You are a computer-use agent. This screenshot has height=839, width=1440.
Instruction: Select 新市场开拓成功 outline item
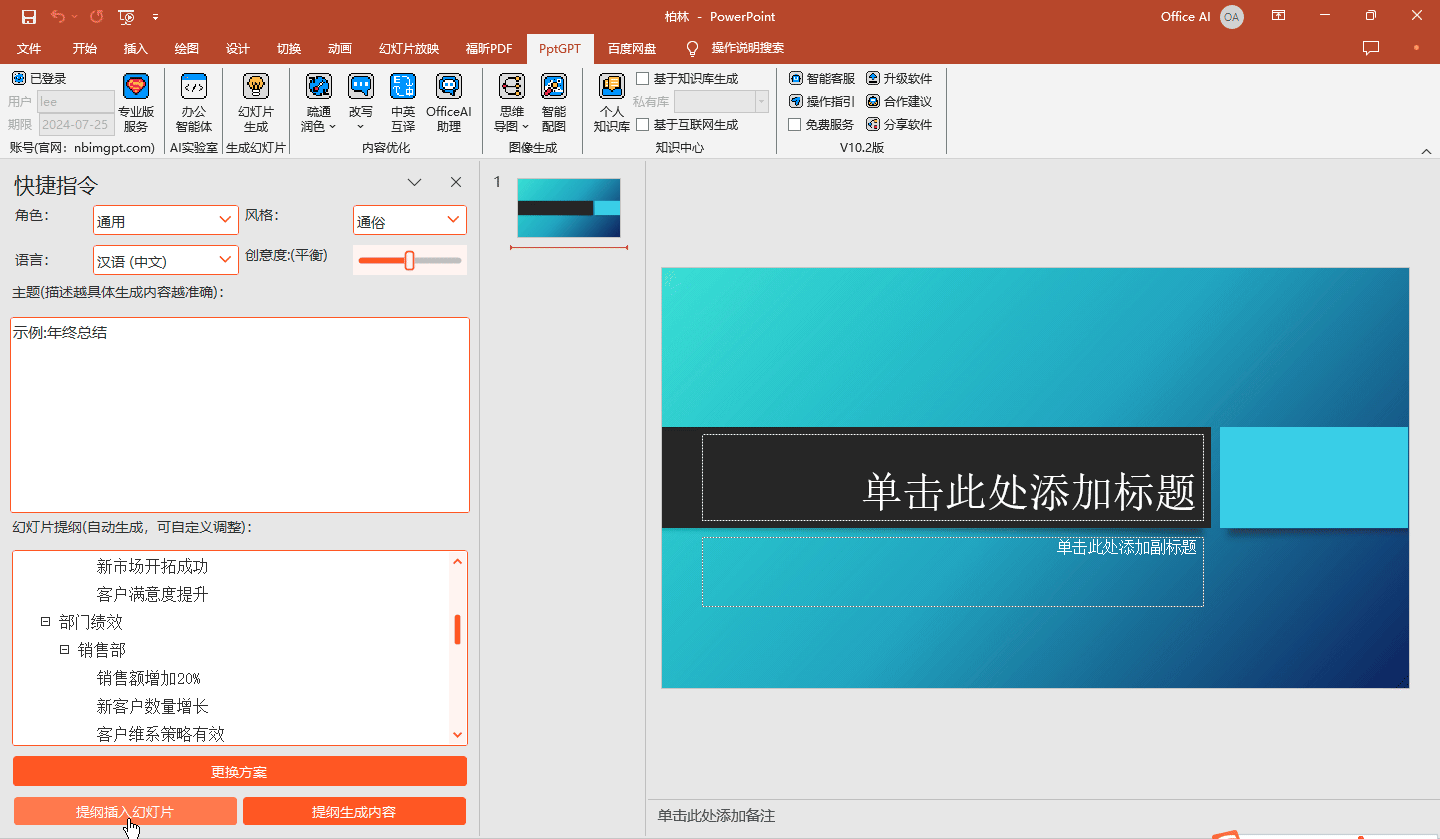click(x=153, y=566)
